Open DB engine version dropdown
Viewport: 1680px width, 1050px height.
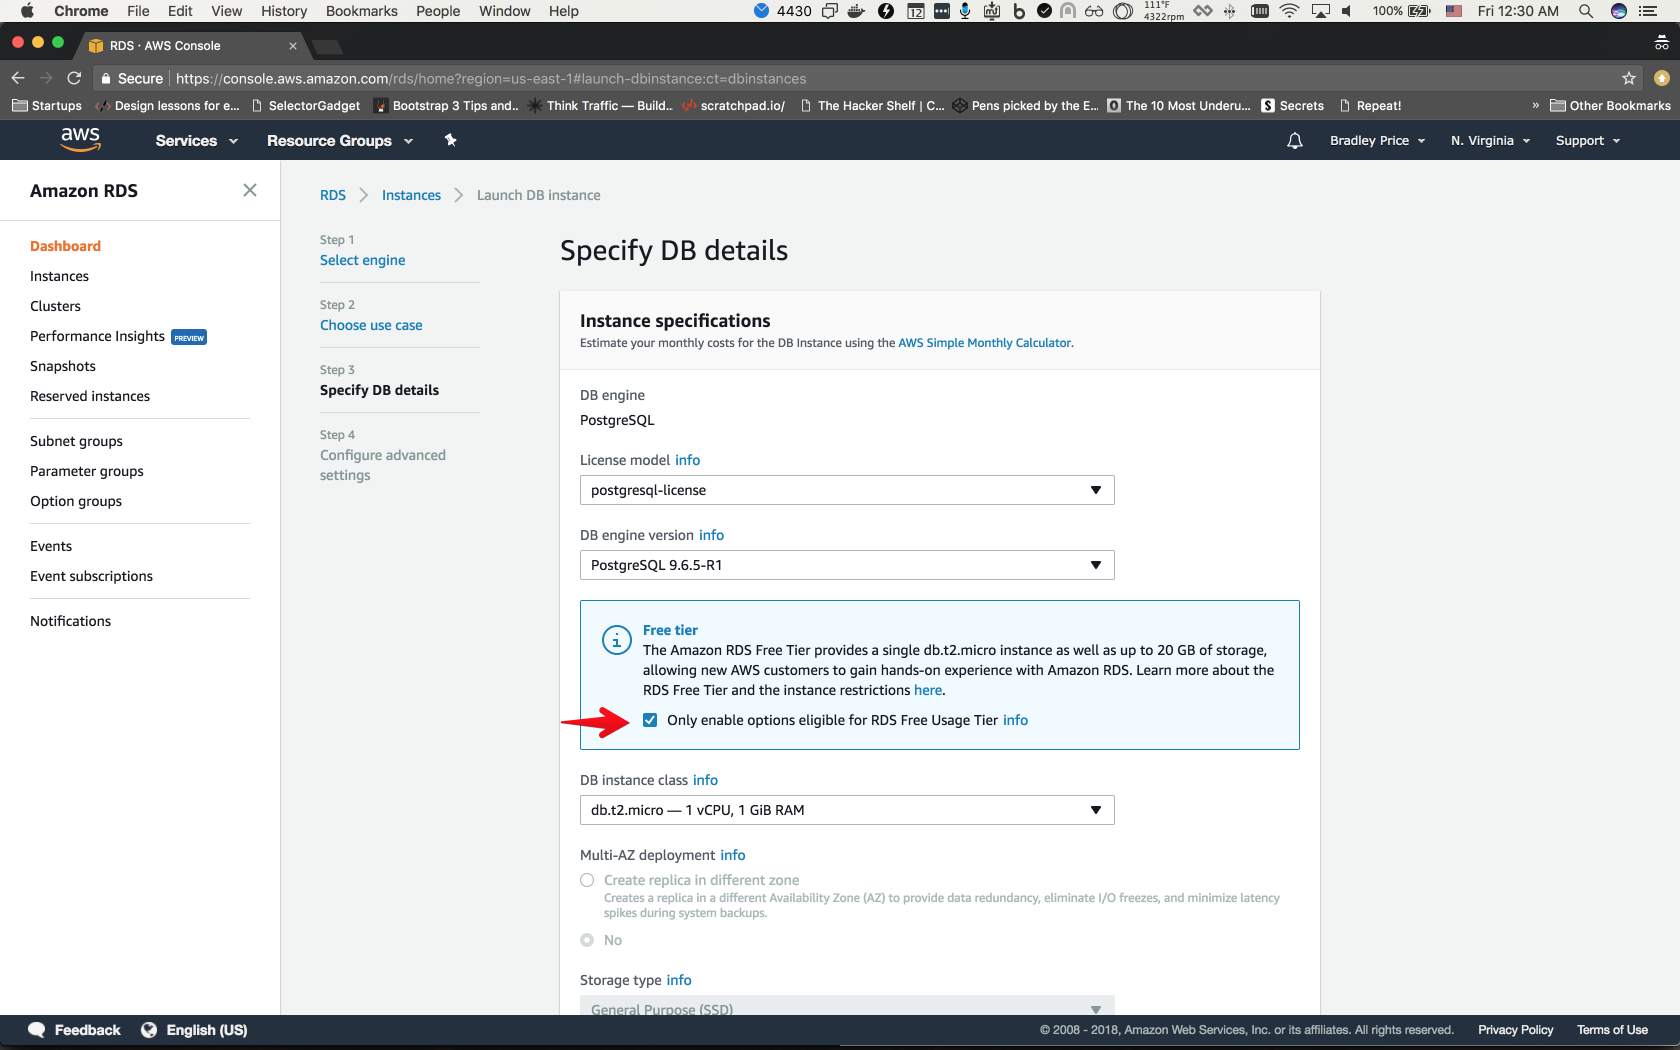(x=847, y=565)
